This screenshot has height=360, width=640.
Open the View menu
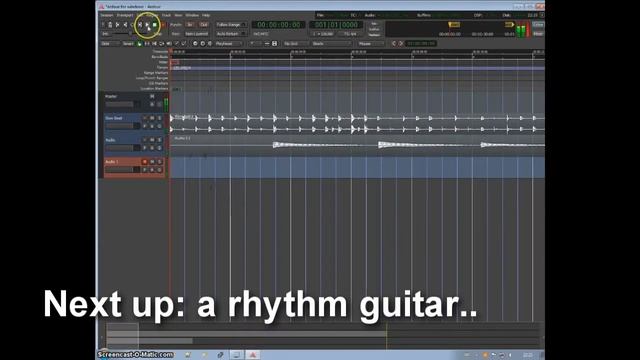click(x=178, y=16)
